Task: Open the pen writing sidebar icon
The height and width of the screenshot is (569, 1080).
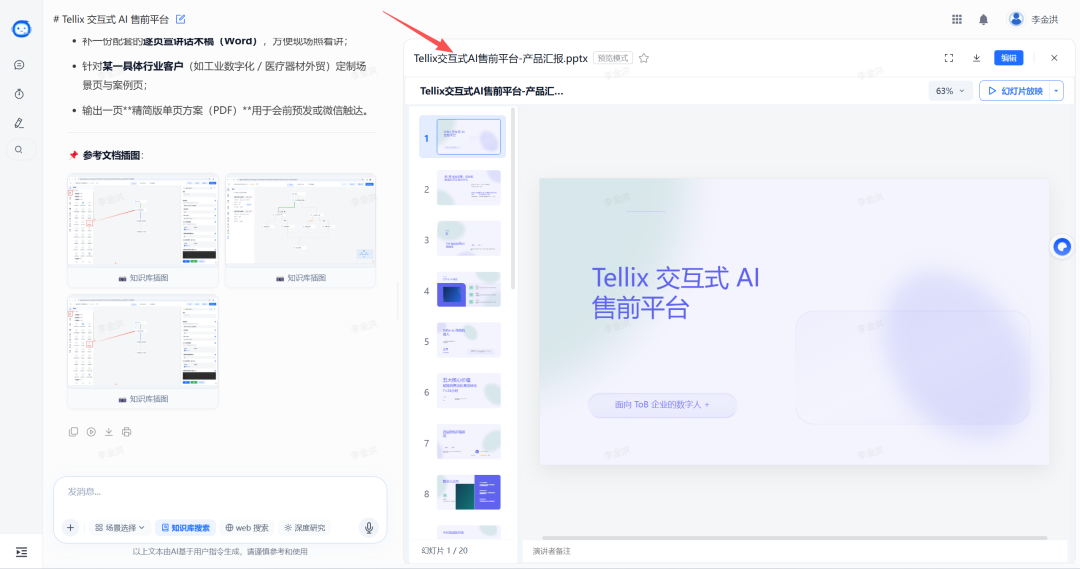Action: (x=19, y=123)
